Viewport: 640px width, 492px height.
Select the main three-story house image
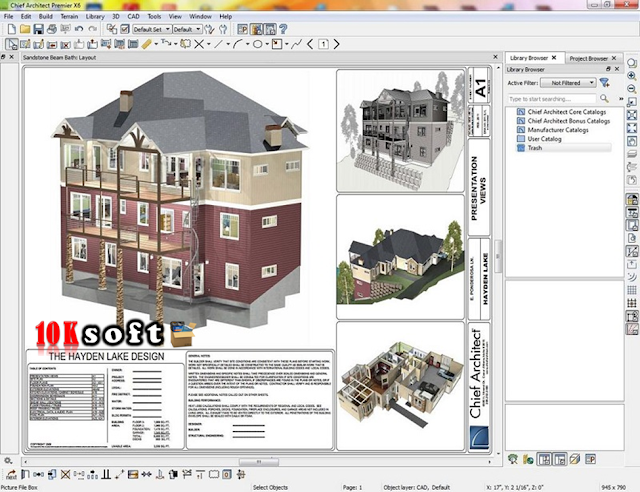click(179, 199)
